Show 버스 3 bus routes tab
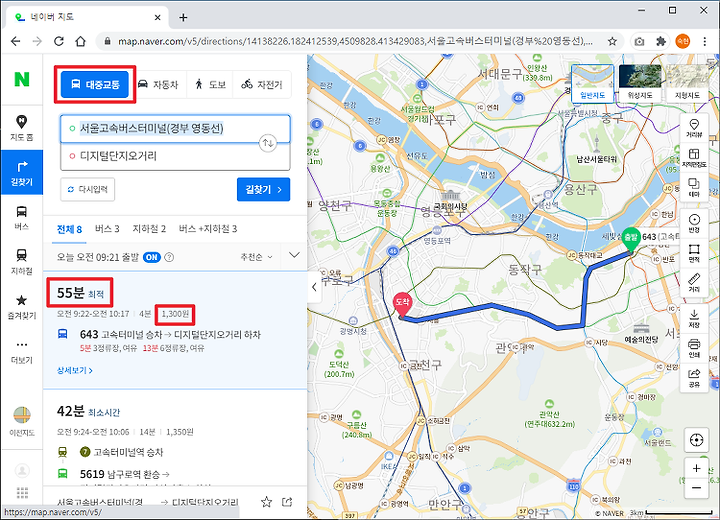 [107, 229]
